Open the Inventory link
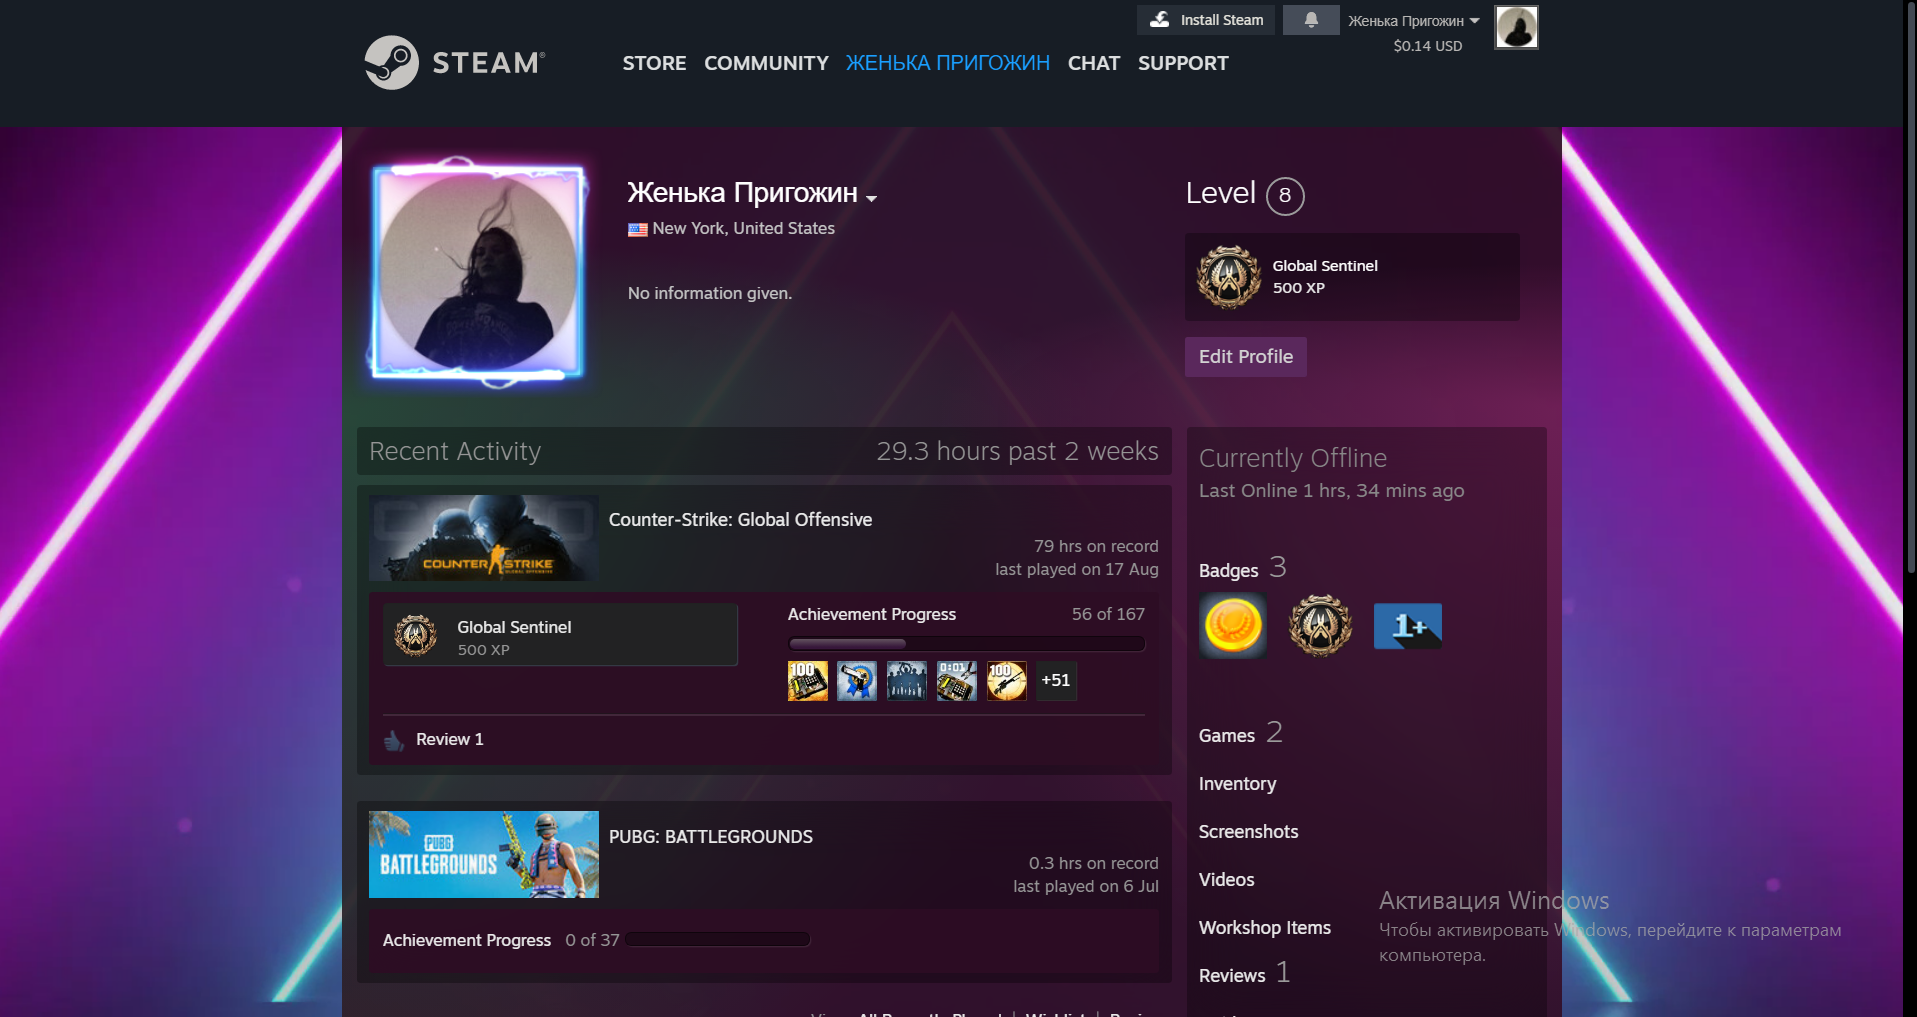The image size is (1917, 1017). click(1237, 784)
